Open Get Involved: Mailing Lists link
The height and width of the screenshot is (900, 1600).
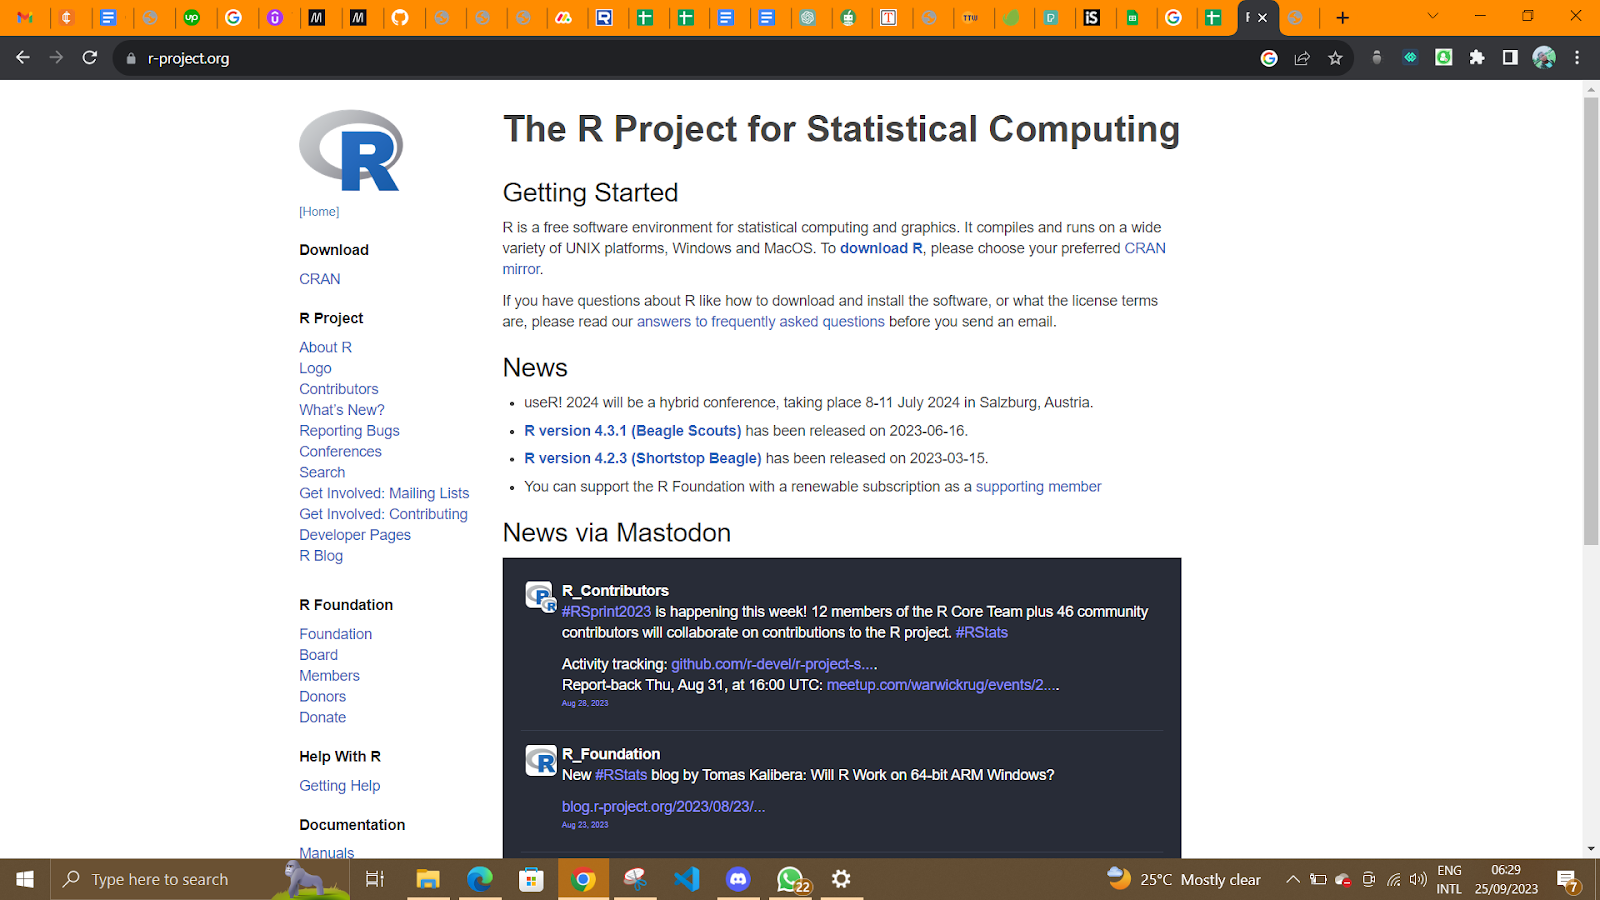[384, 494]
